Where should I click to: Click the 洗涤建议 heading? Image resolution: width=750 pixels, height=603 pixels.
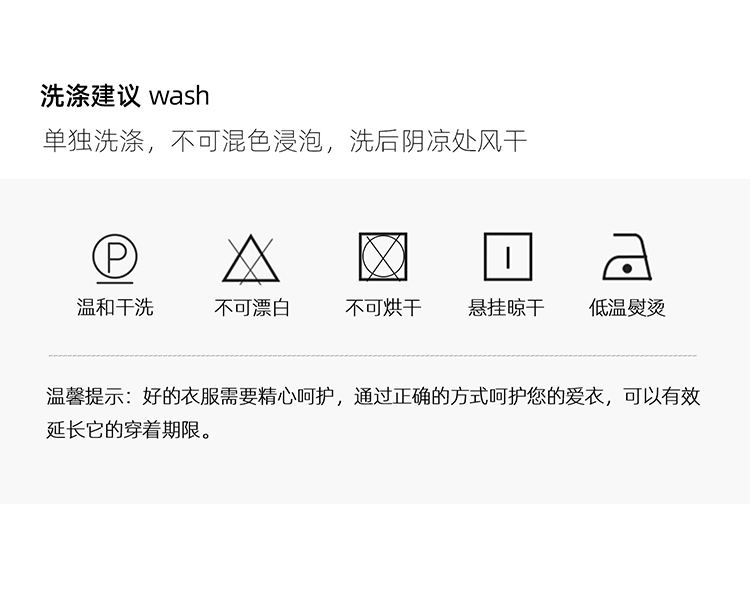(x=90, y=96)
